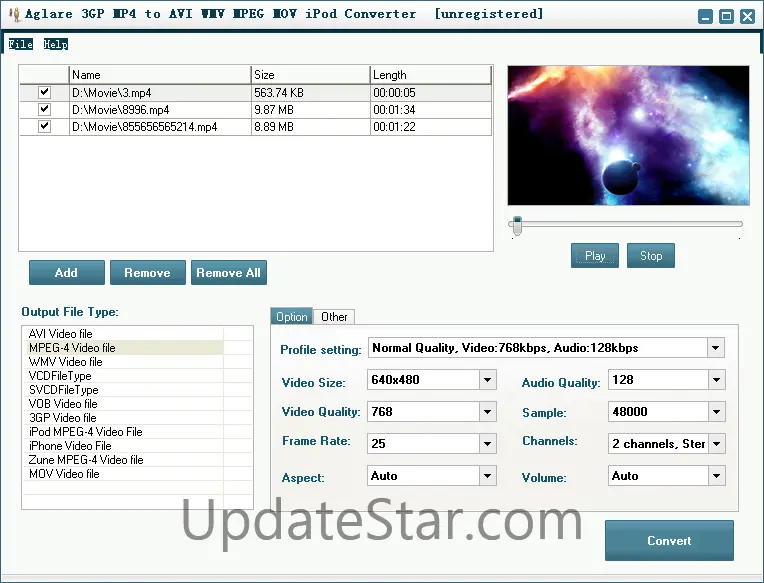Click the video preview image

629,135
